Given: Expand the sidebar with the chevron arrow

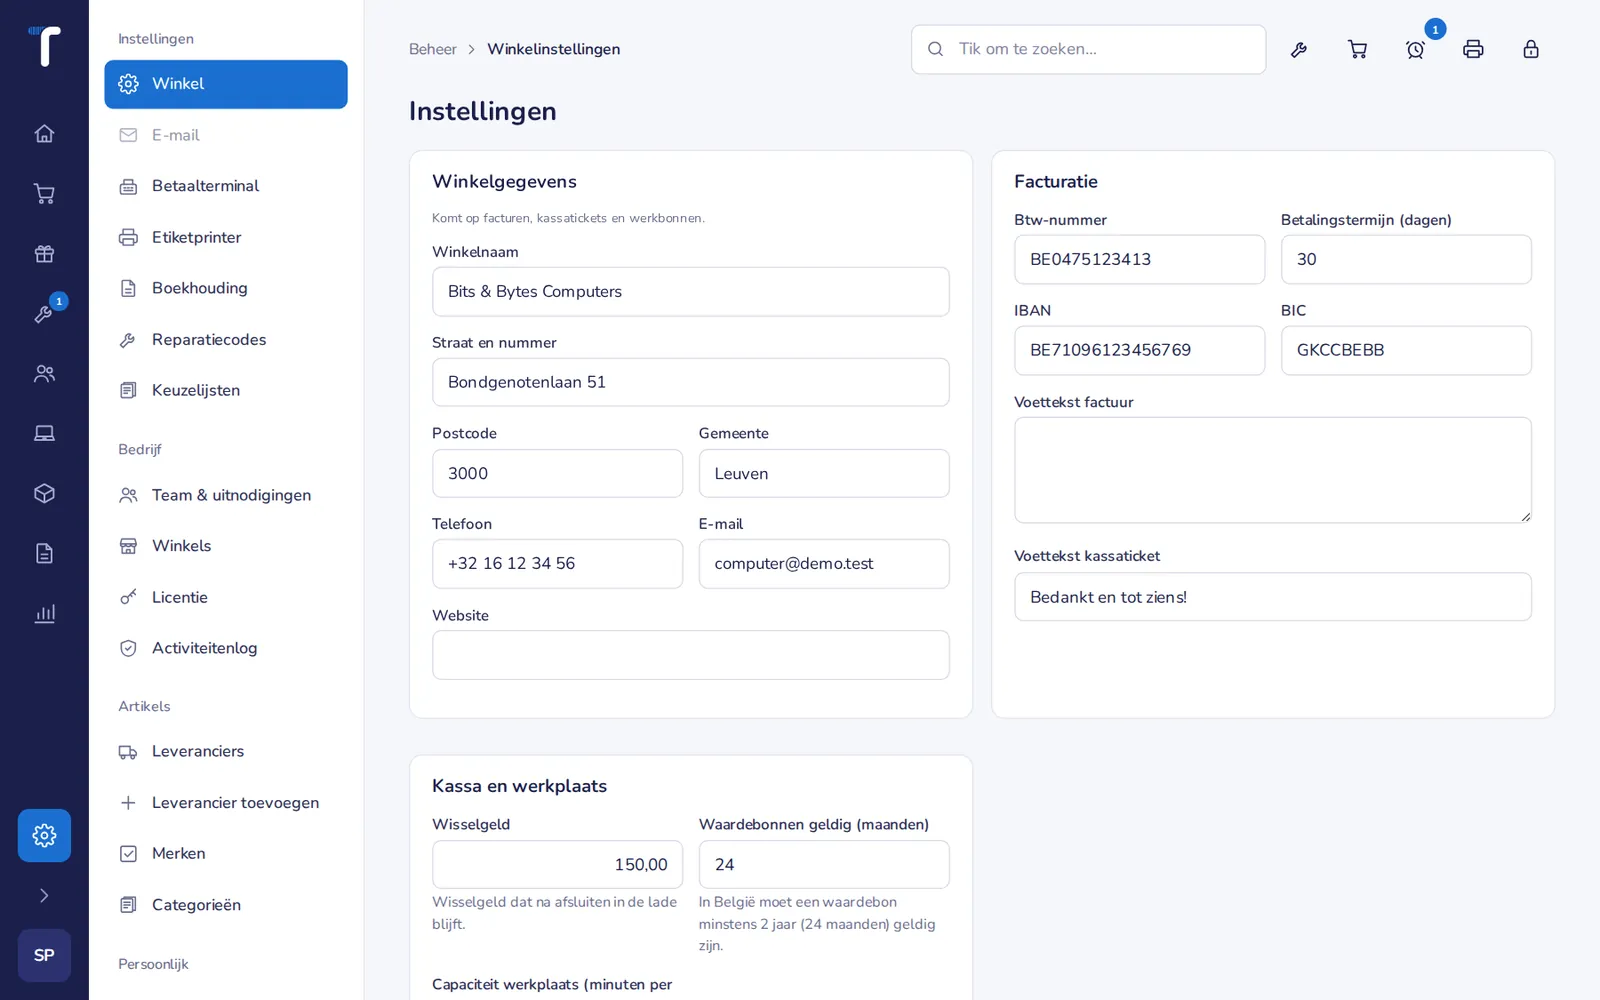Looking at the screenshot, I should (44, 896).
